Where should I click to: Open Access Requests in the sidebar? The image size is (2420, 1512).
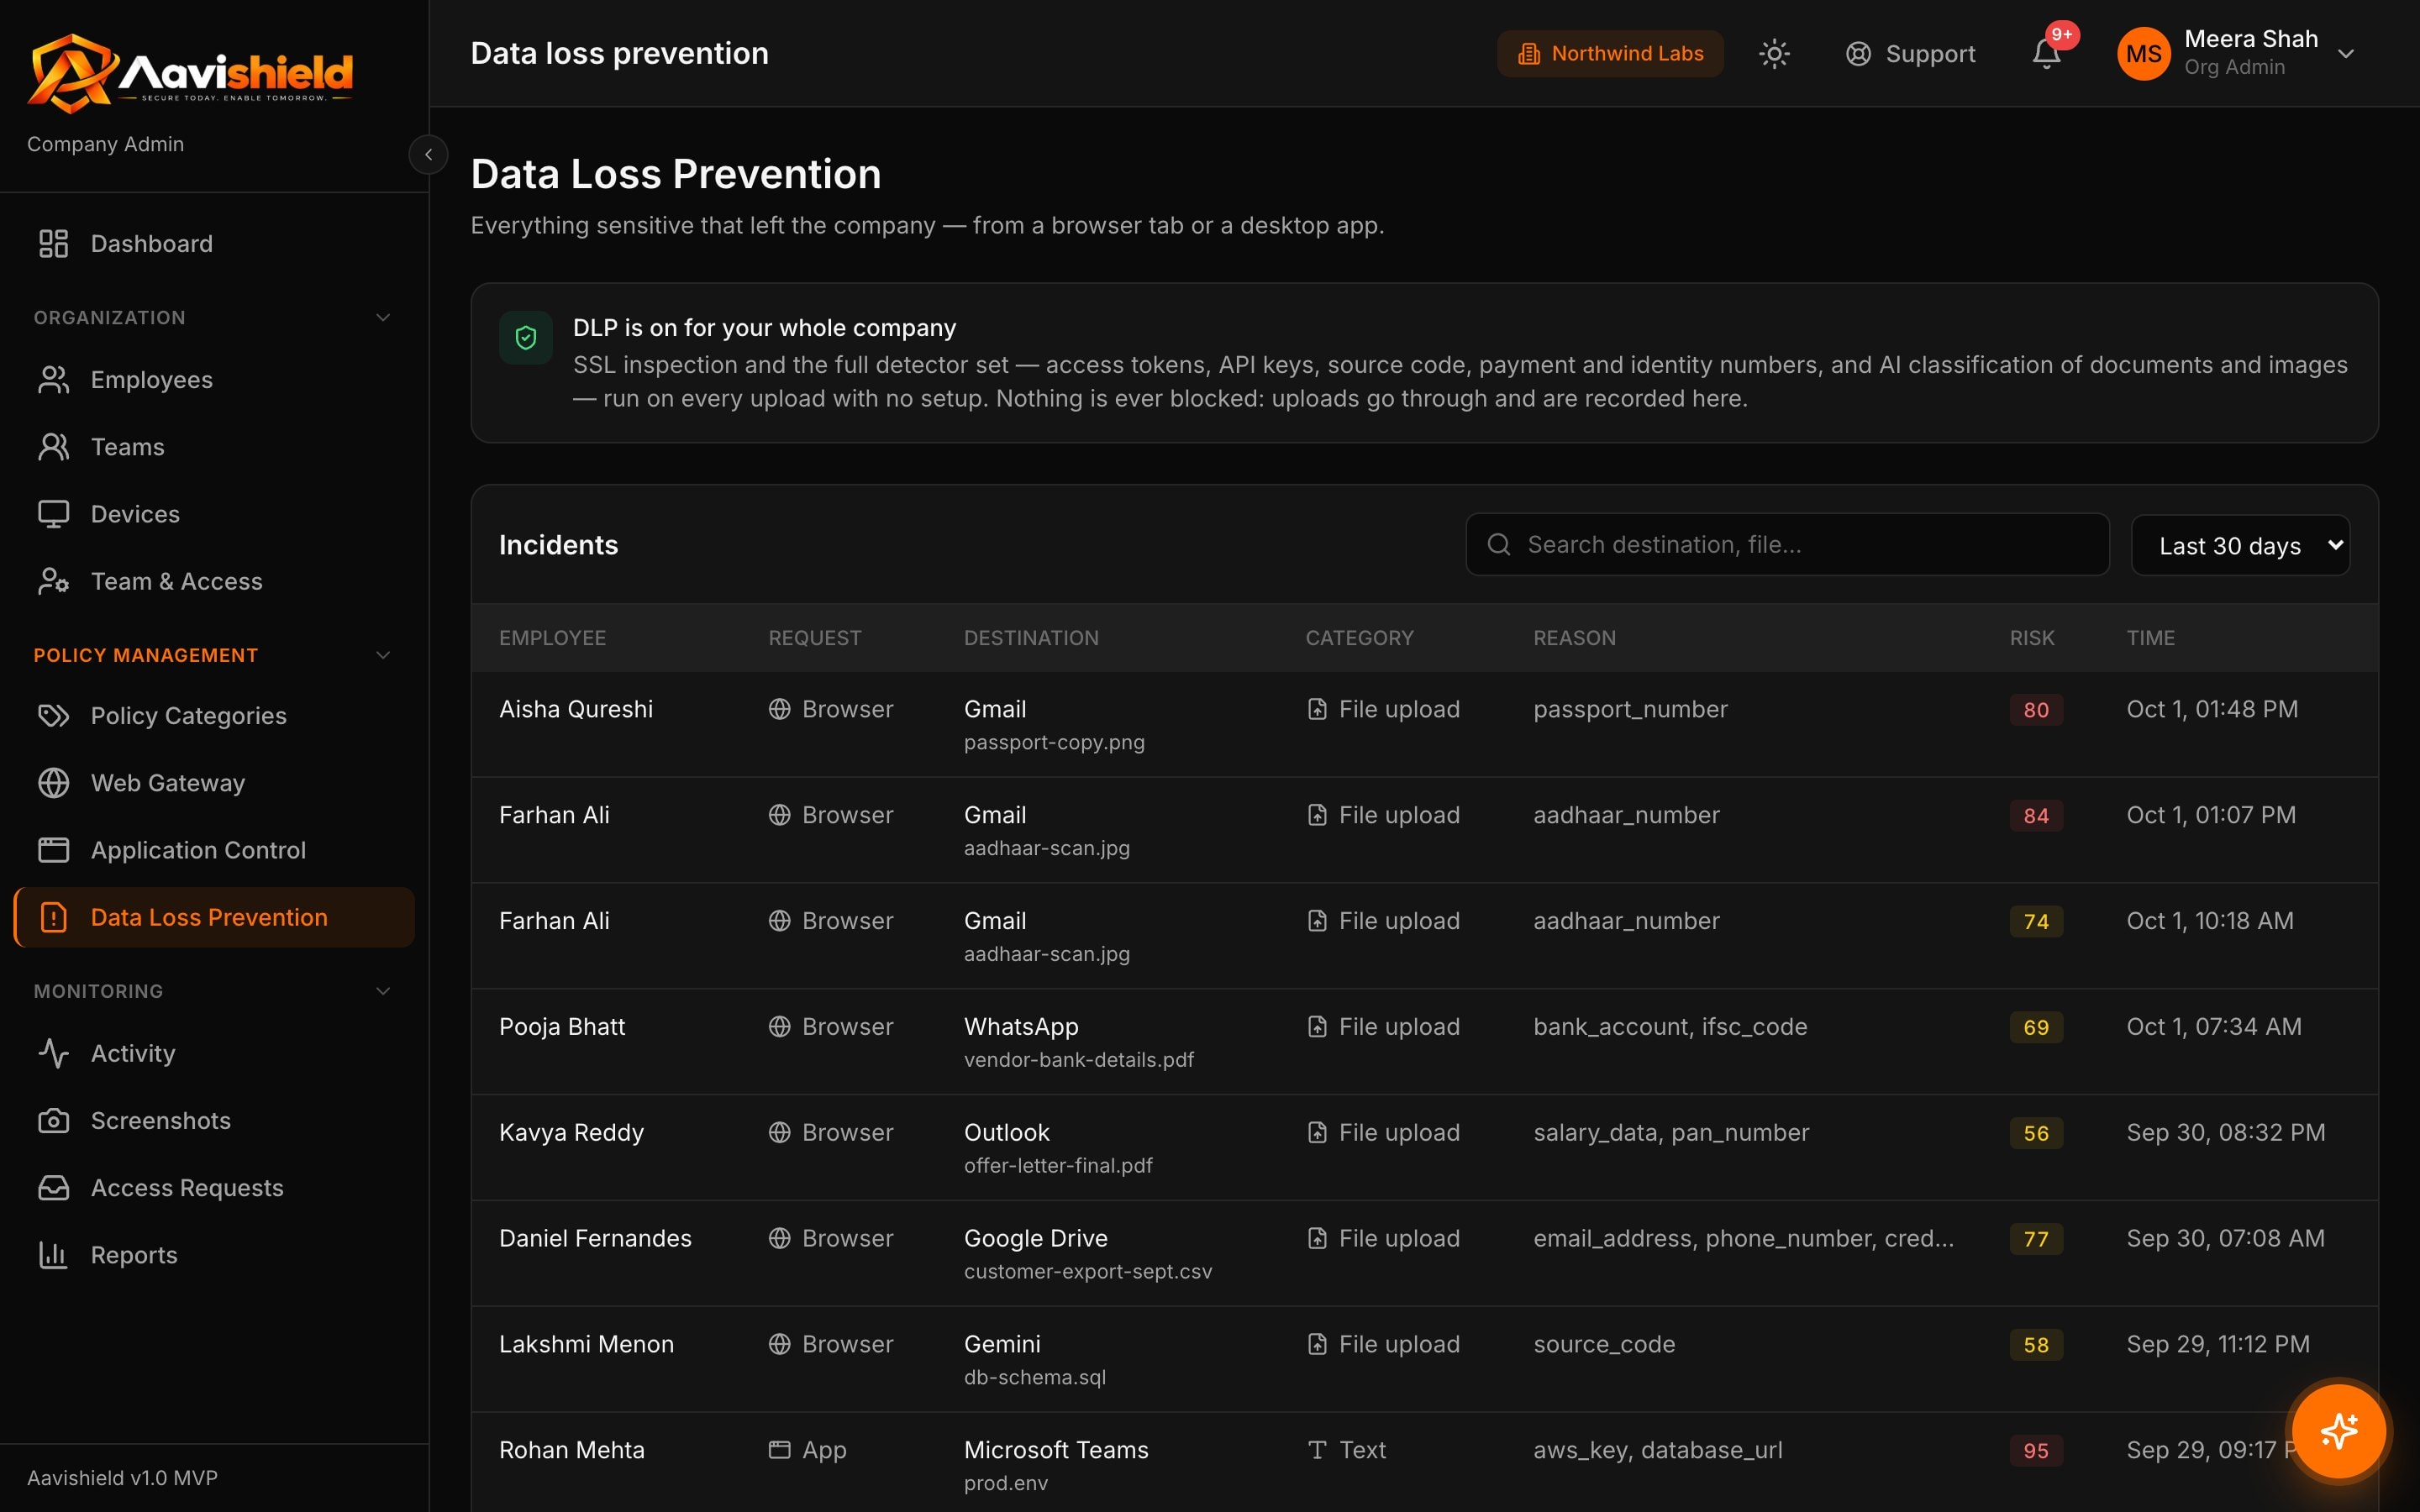point(214,1187)
